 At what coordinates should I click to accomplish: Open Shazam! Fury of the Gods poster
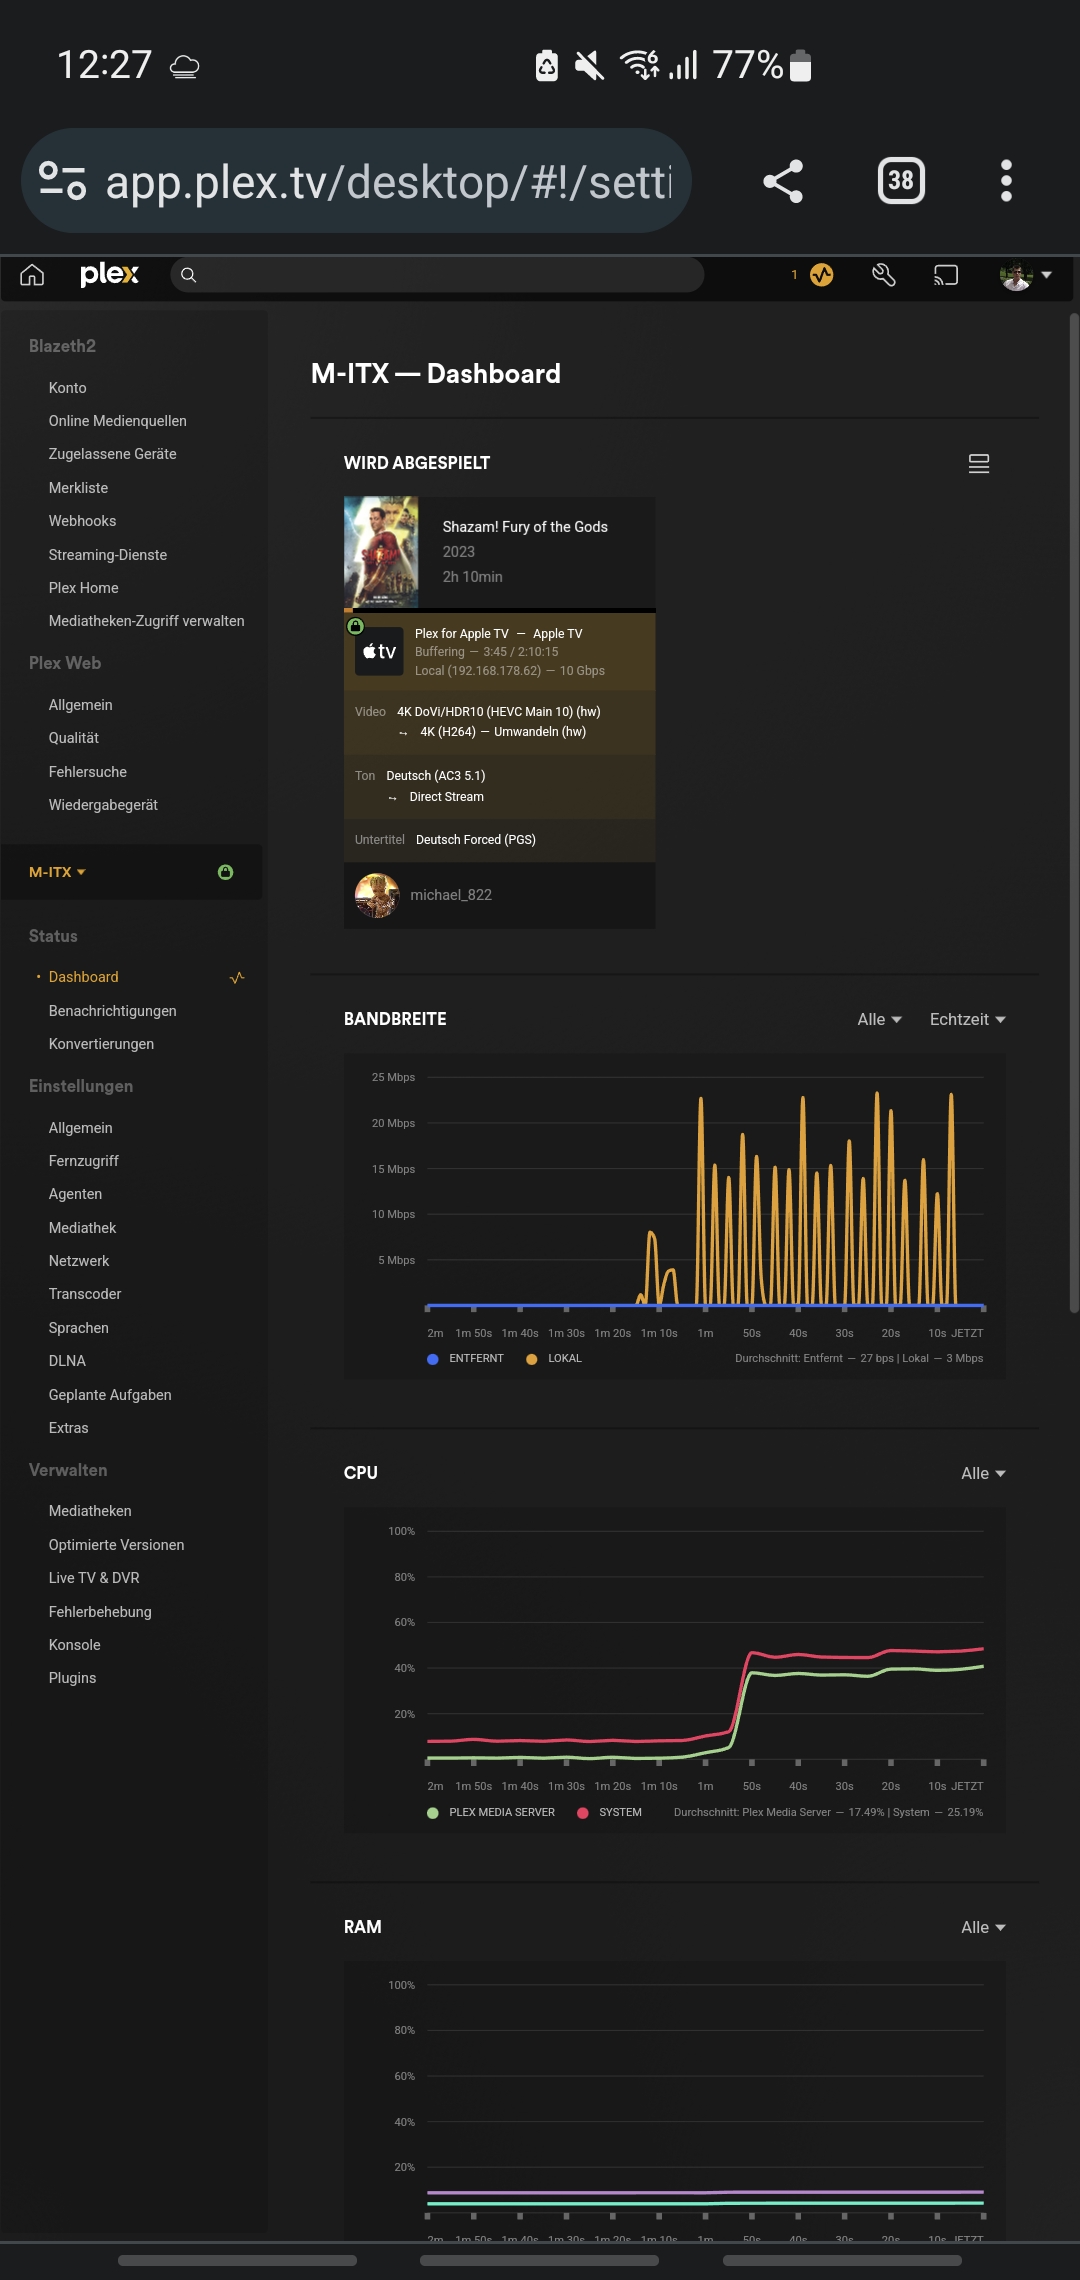[x=381, y=552]
